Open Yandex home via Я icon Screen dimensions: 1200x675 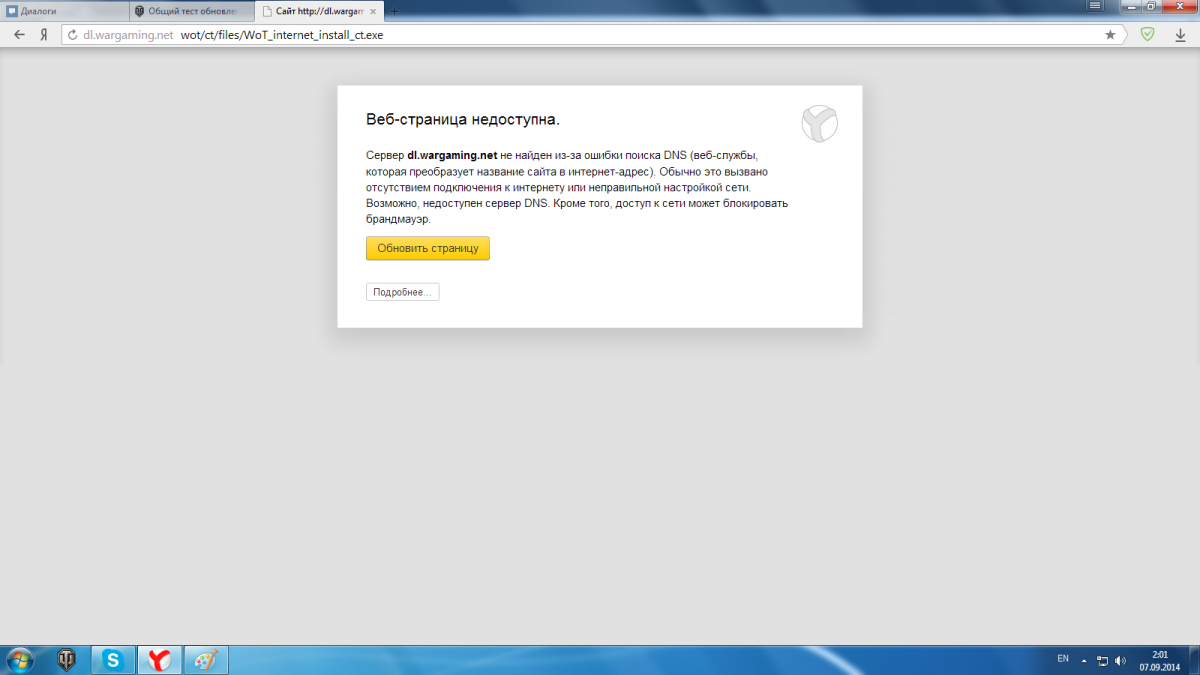pyautogui.click(x=44, y=34)
